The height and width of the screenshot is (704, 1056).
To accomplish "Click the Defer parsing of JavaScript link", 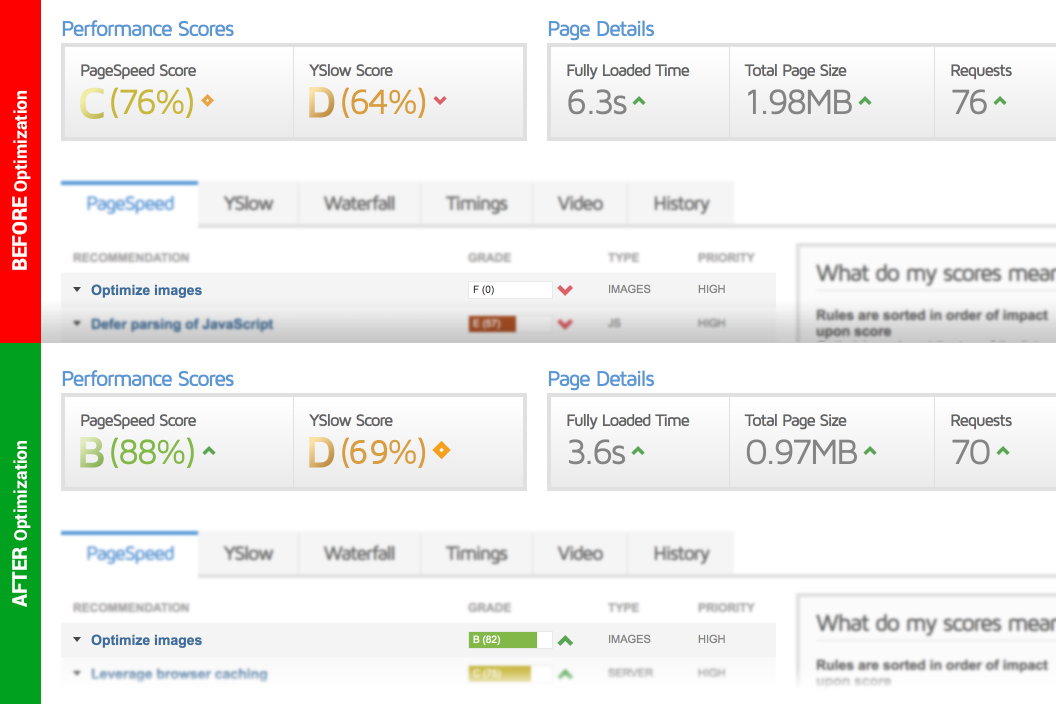I will pyautogui.click(x=181, y=324).
